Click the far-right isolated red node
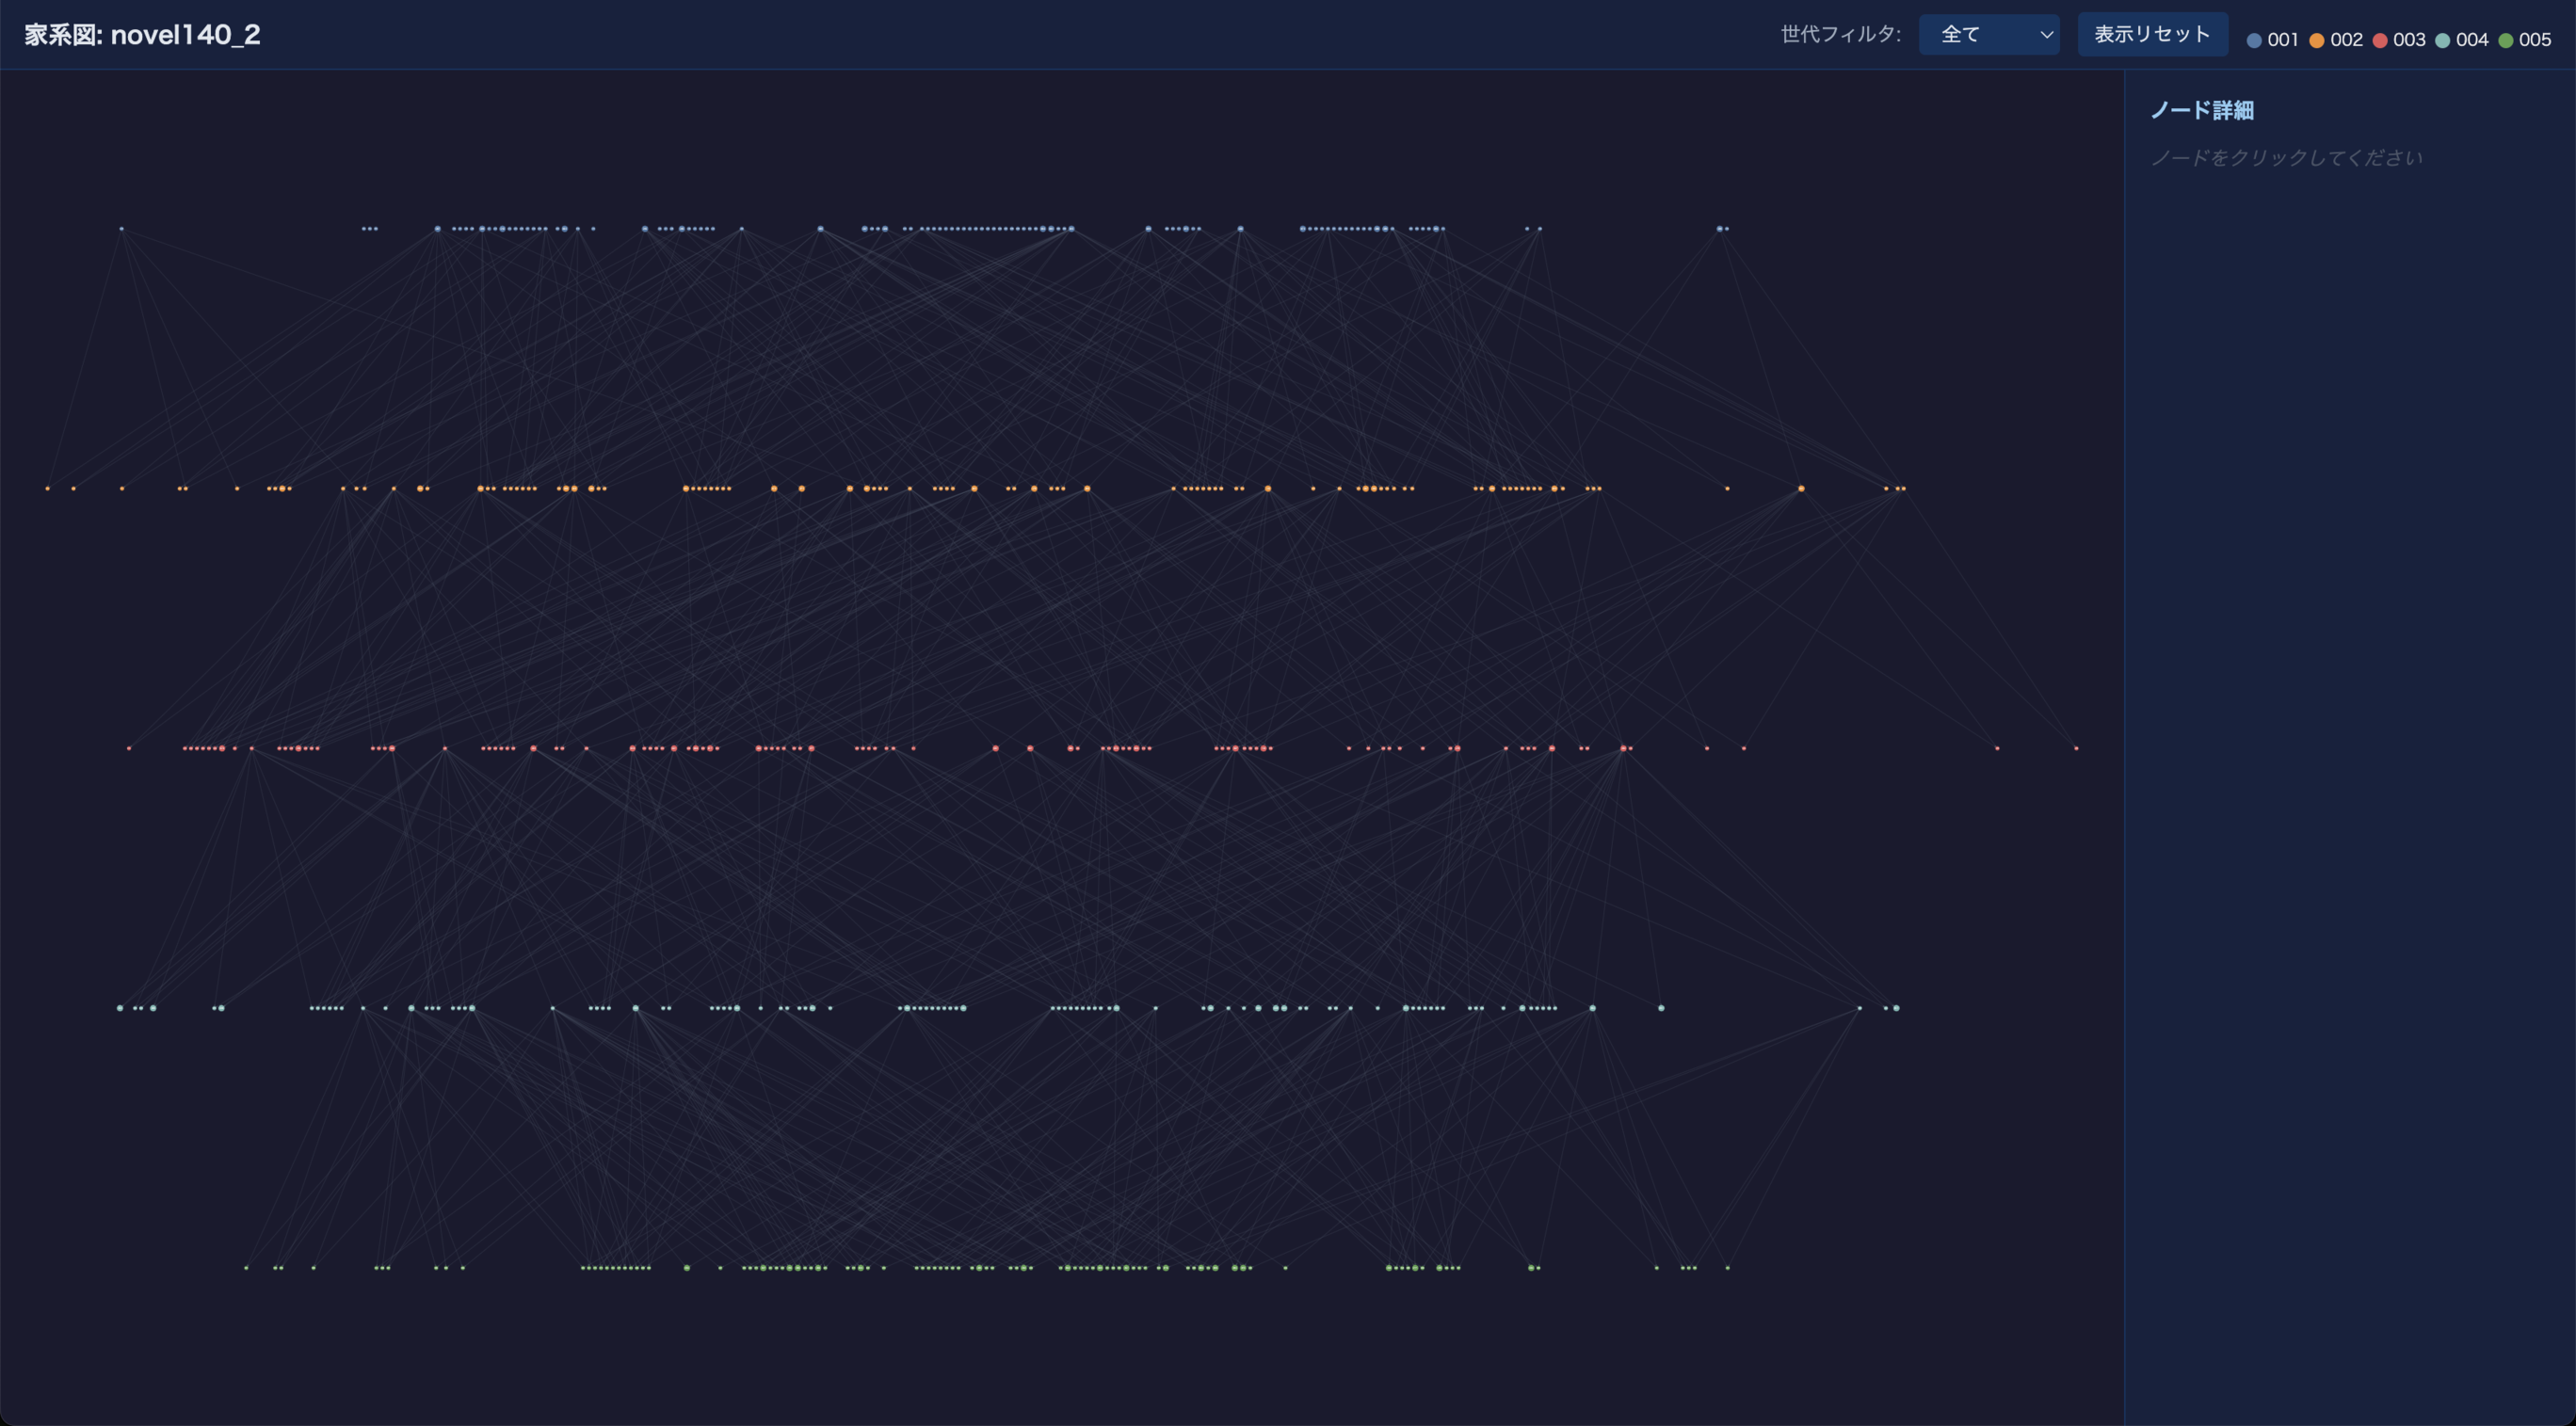Viewport: 2576px width, 1426px height. tap(2076, 748)
